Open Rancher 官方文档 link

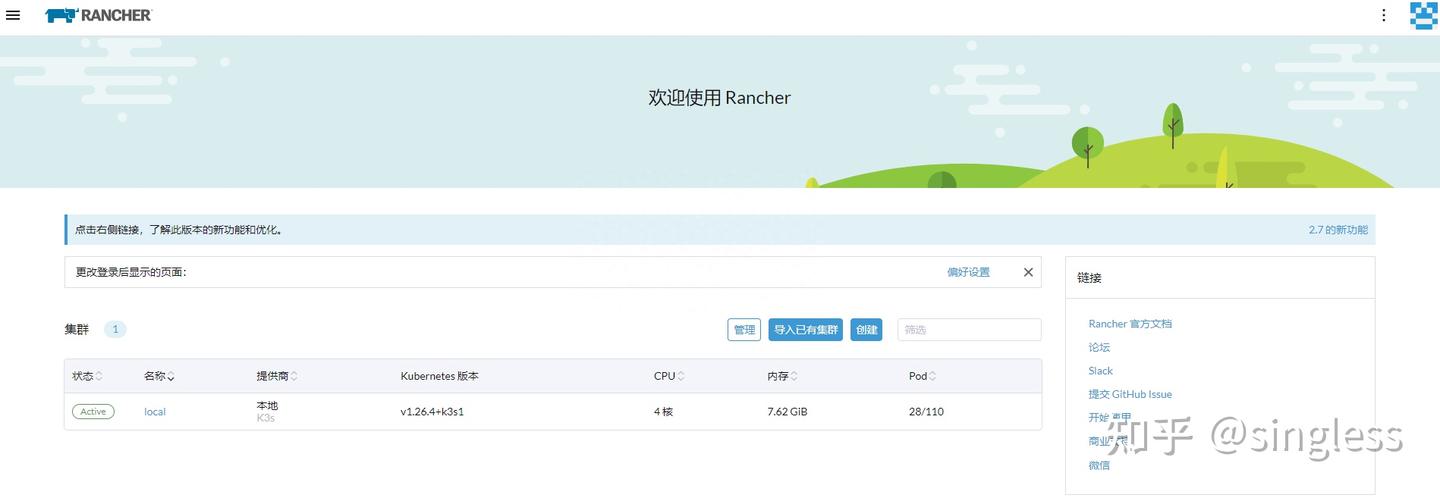click(x=1130, y=324)
